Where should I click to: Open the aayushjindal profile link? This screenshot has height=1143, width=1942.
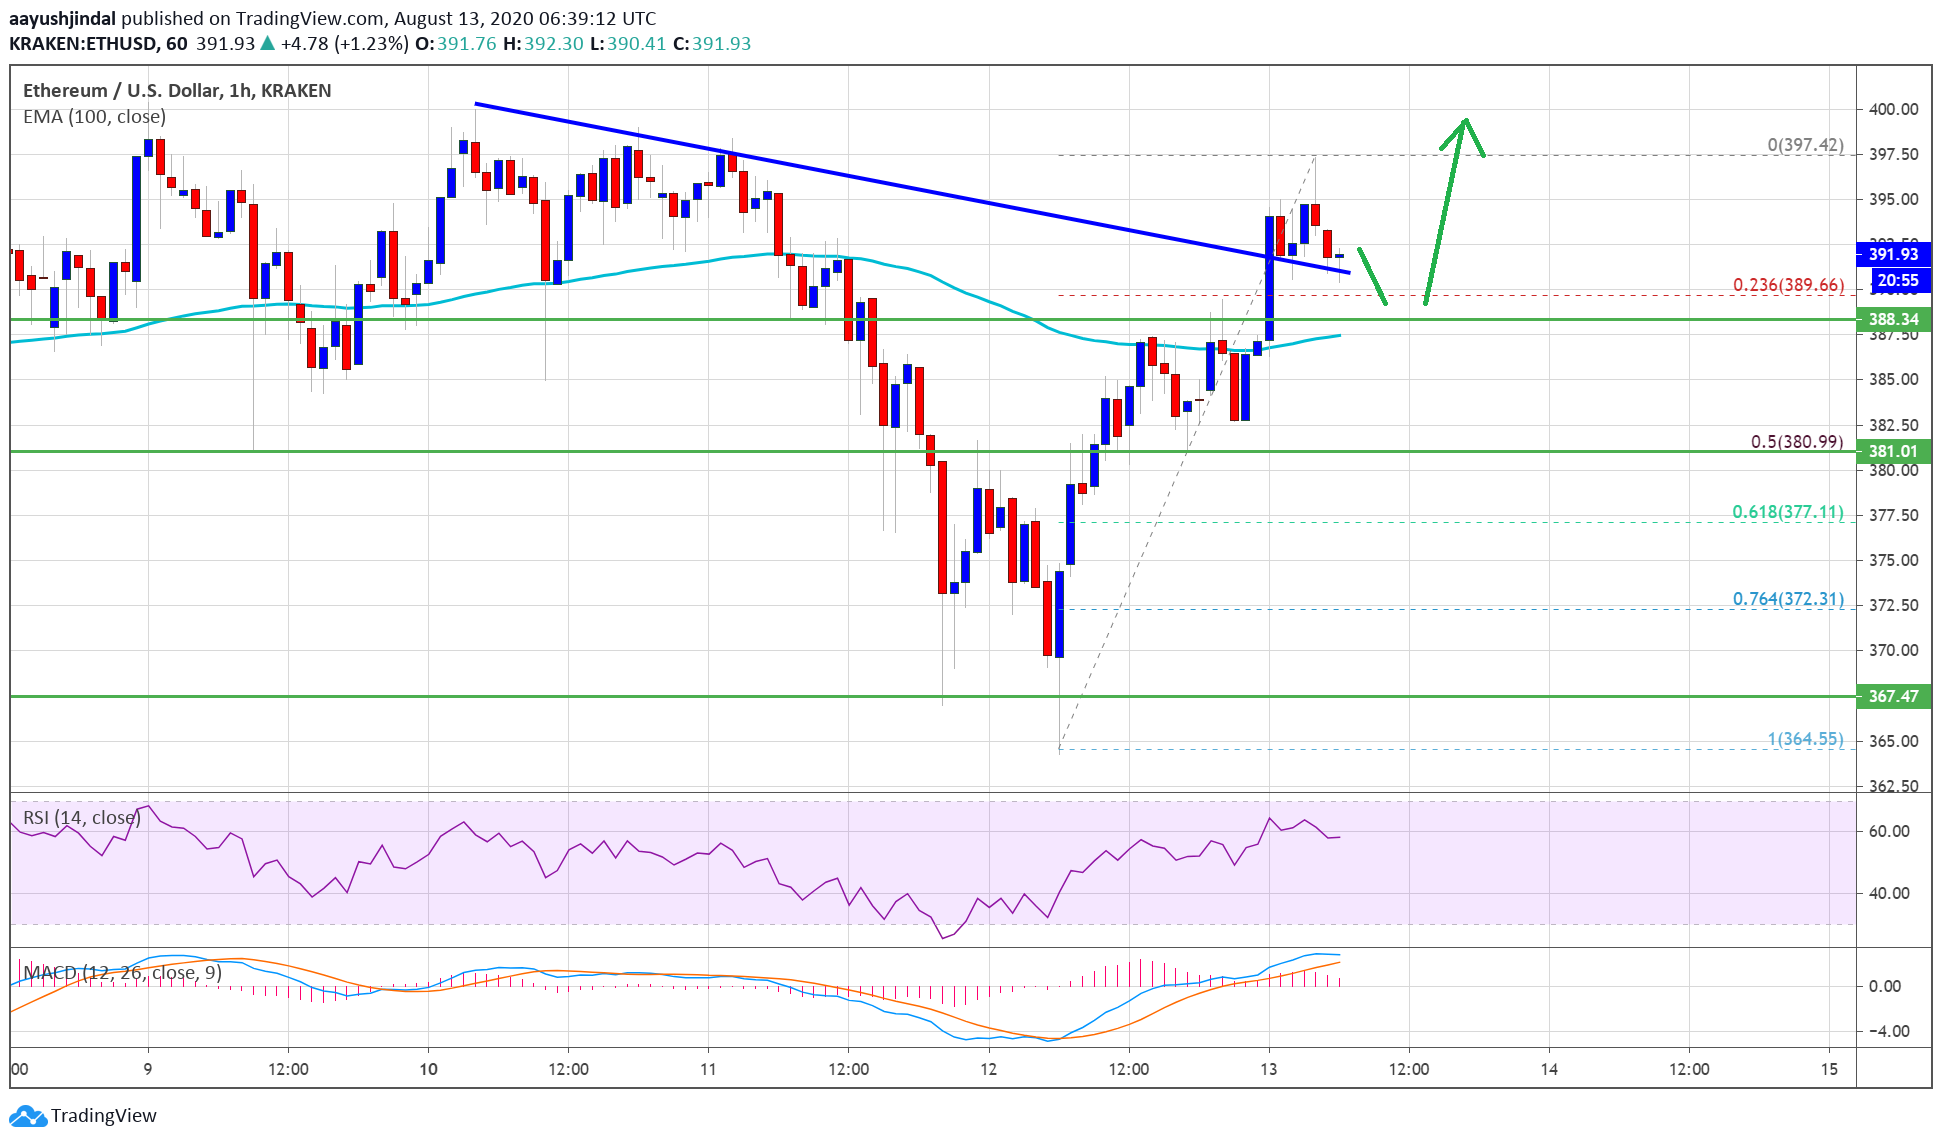62,17
